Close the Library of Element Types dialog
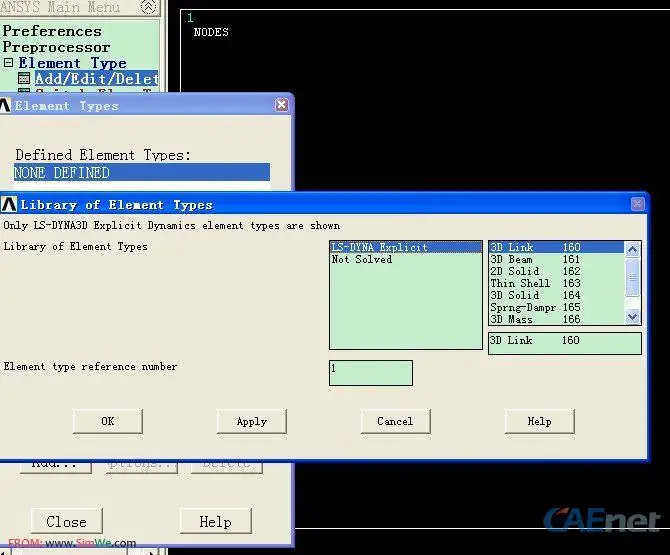Image resolution: width=670 pixels, height=555 pixels. coord(638,204)
